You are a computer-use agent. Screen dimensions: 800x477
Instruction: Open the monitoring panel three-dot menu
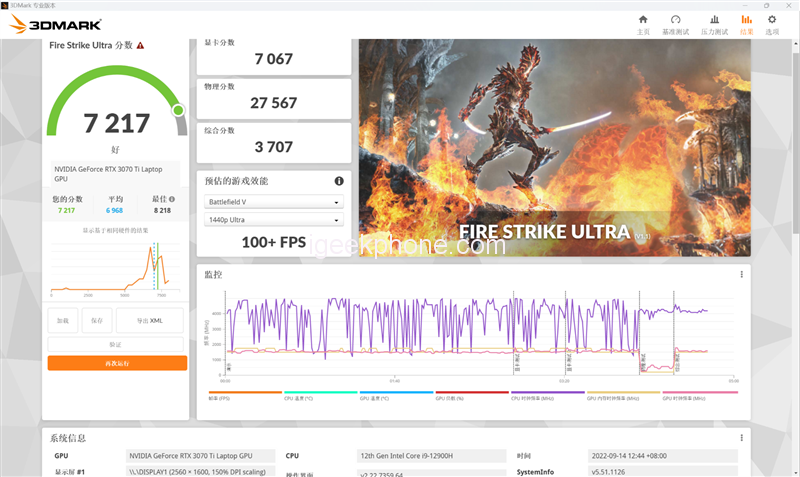(741, 274)
